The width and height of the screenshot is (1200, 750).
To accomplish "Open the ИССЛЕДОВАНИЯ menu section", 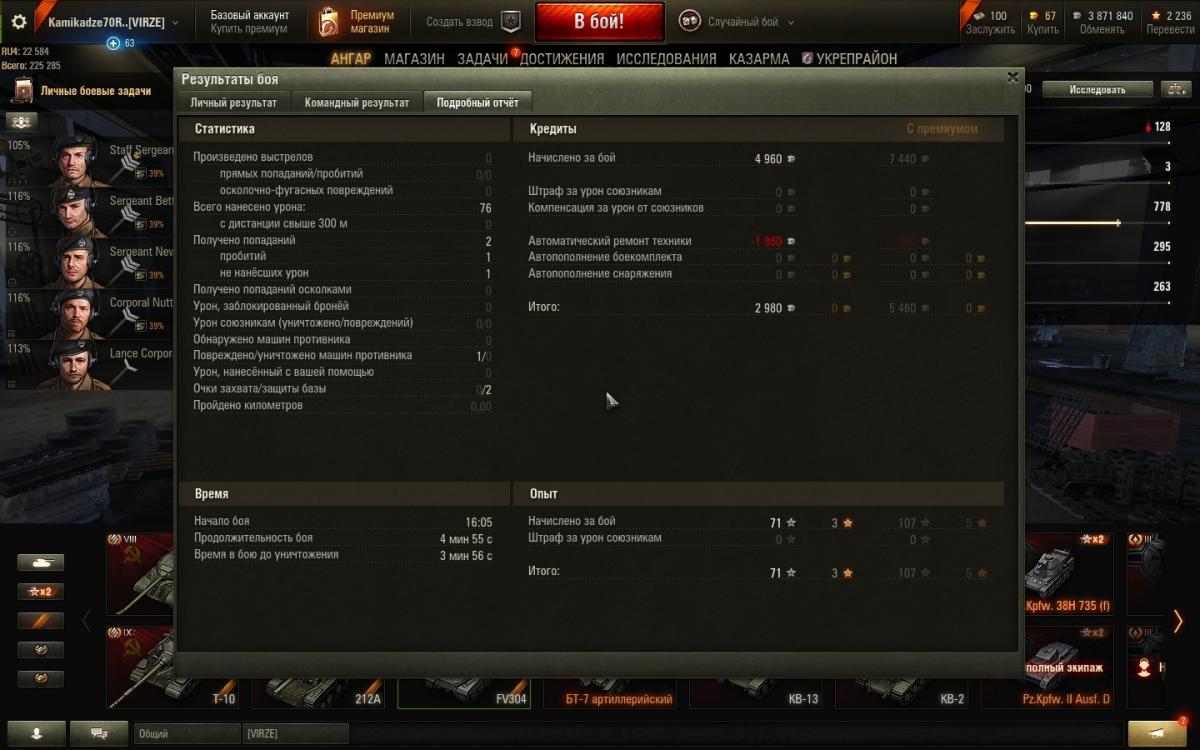I will [666, 59].
